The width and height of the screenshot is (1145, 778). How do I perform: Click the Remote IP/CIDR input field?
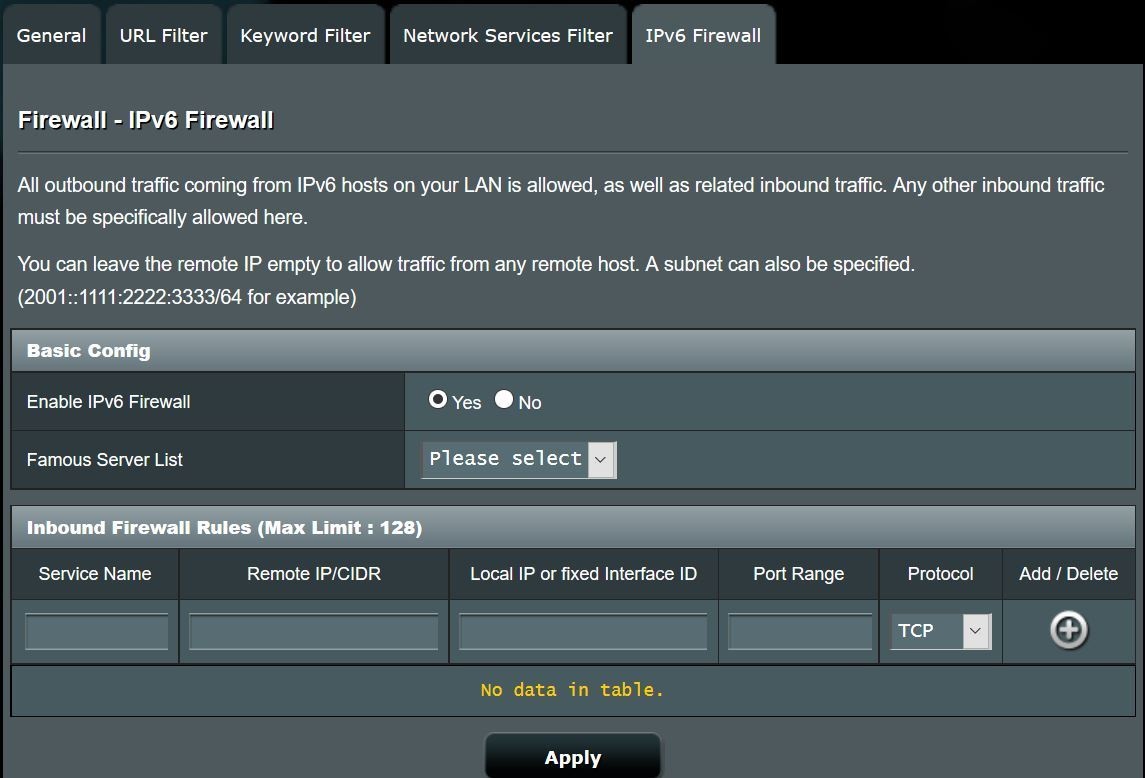313,630
